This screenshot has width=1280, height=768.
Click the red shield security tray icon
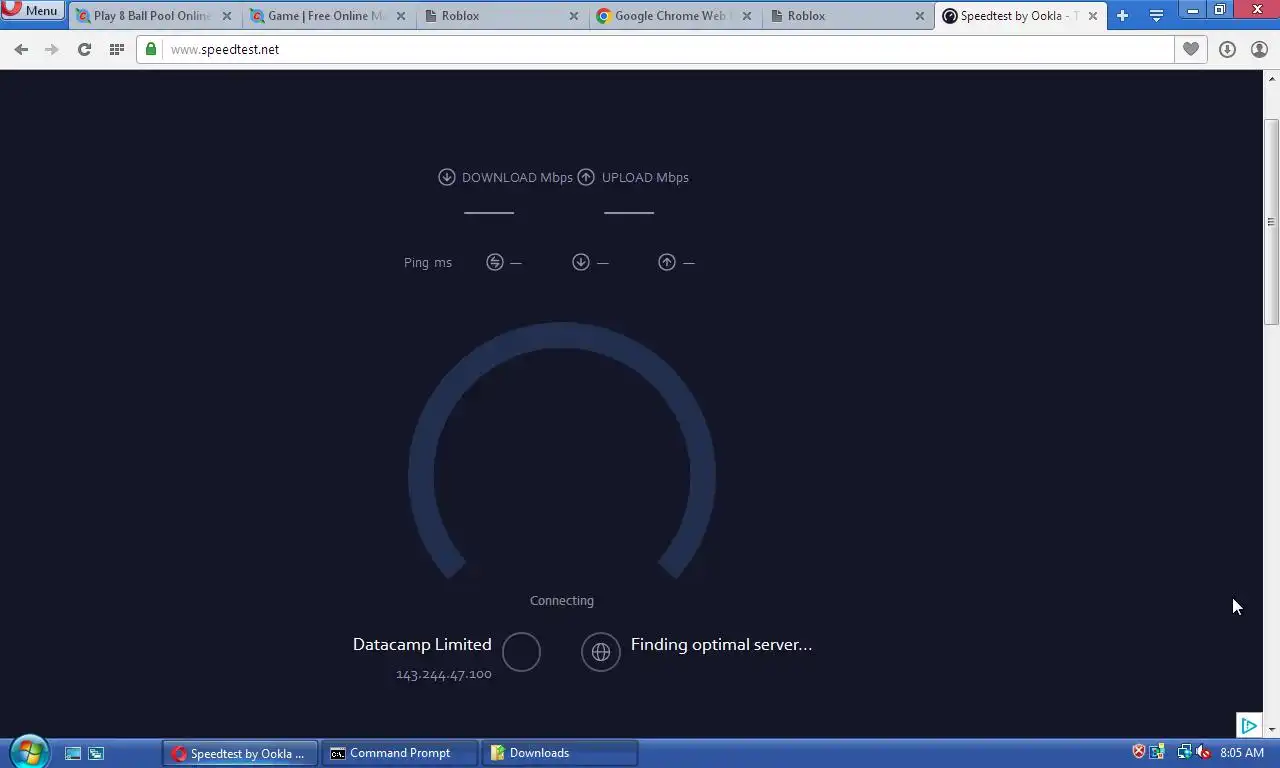point(1138,752)
